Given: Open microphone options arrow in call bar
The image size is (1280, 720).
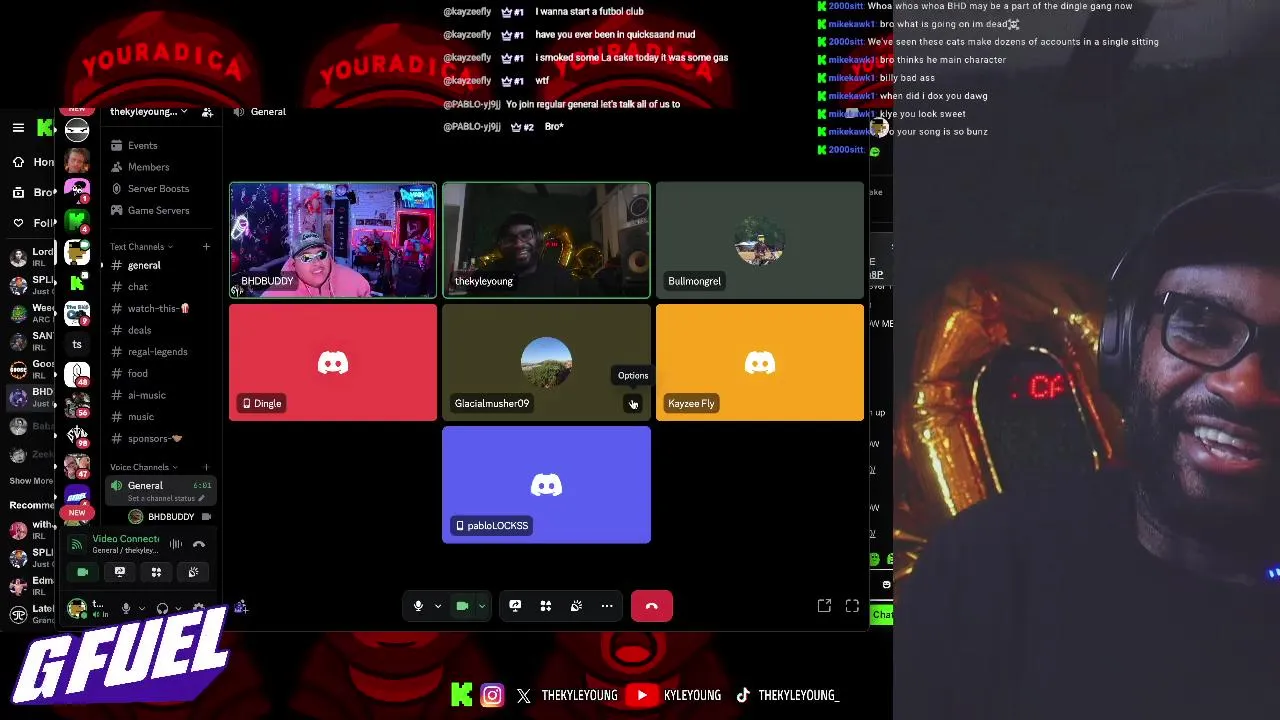Looking at the screenshot, I should [437, 606].
